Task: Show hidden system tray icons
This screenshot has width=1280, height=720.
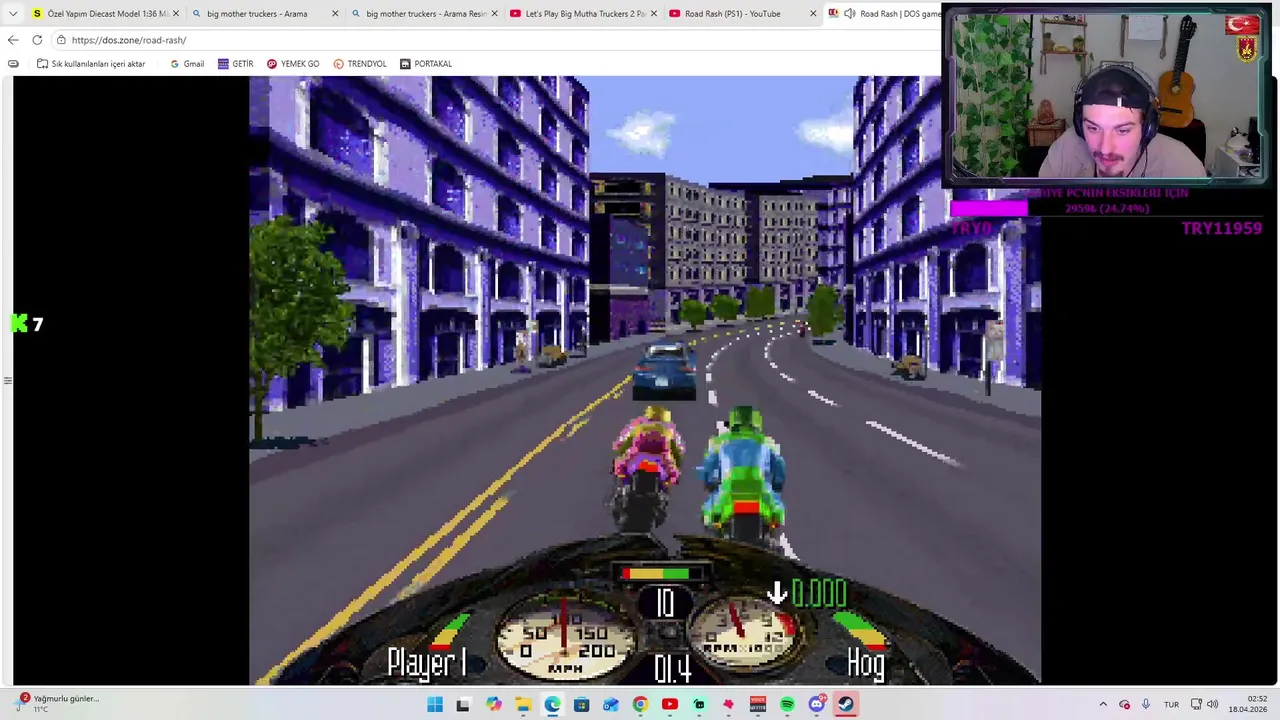Action: pos(1103,704)
